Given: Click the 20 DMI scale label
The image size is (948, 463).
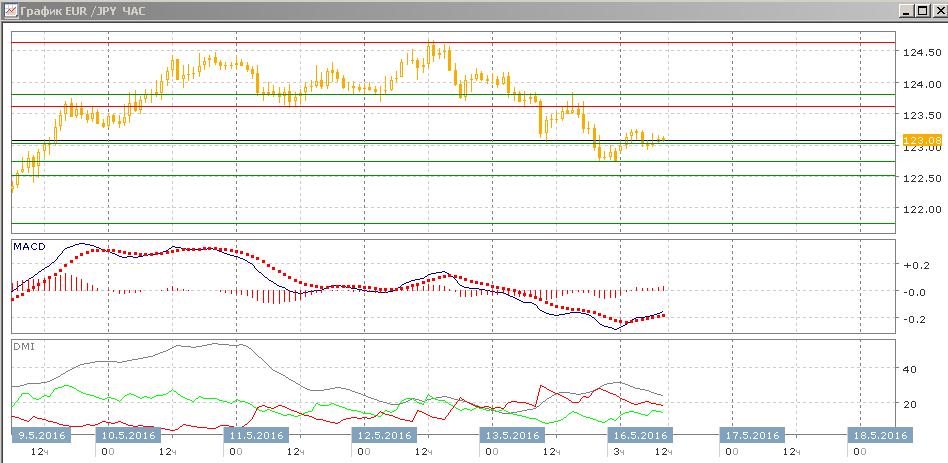Looking at the screenshot, I should click(912, 404).
